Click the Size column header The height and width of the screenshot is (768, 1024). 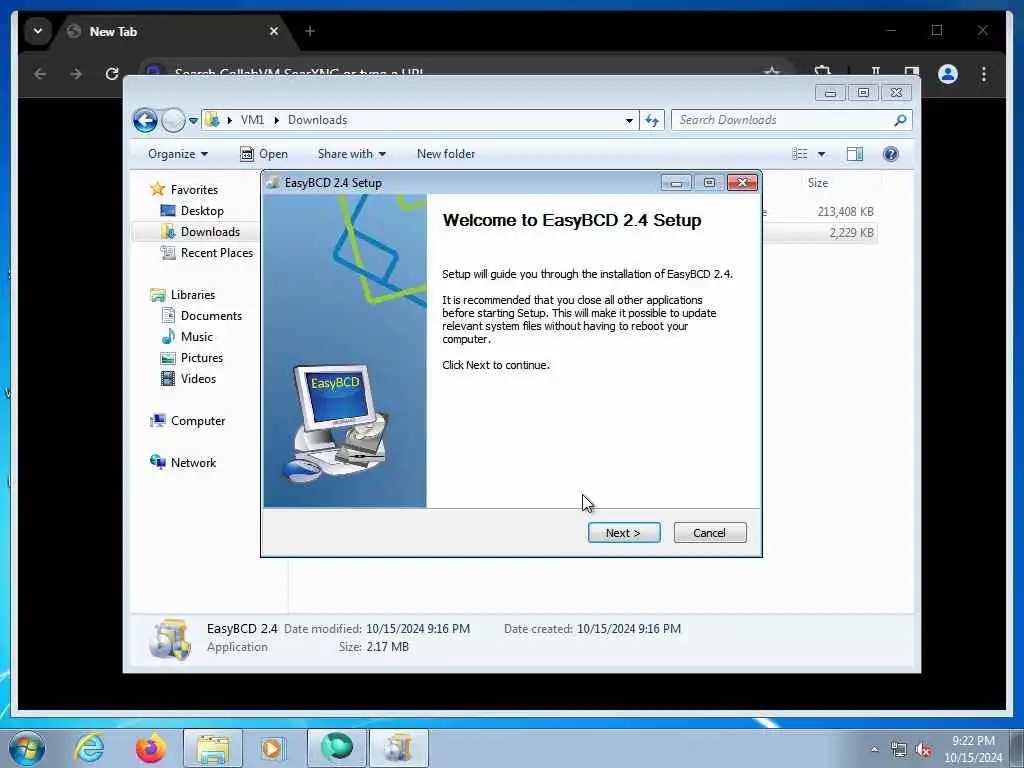818,183
